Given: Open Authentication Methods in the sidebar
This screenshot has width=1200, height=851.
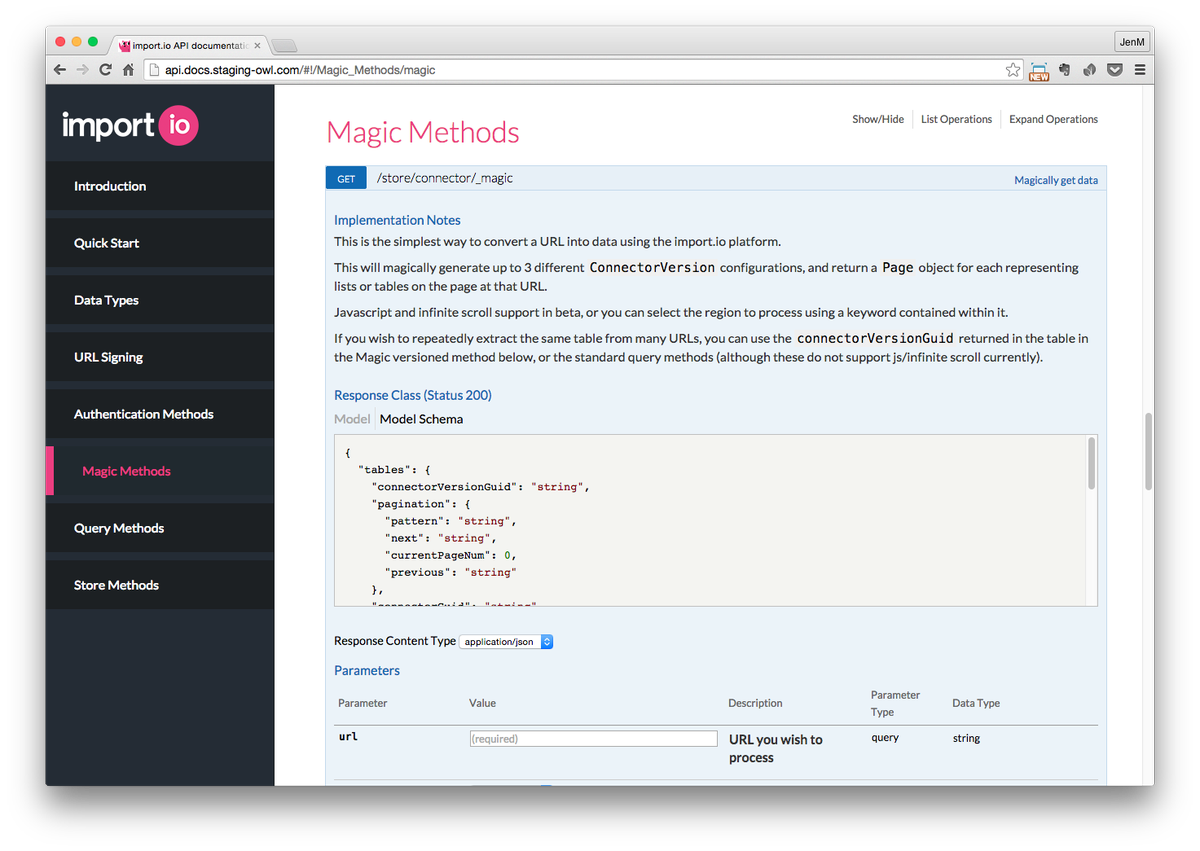Looking at the screenshot, I should 160,414.
